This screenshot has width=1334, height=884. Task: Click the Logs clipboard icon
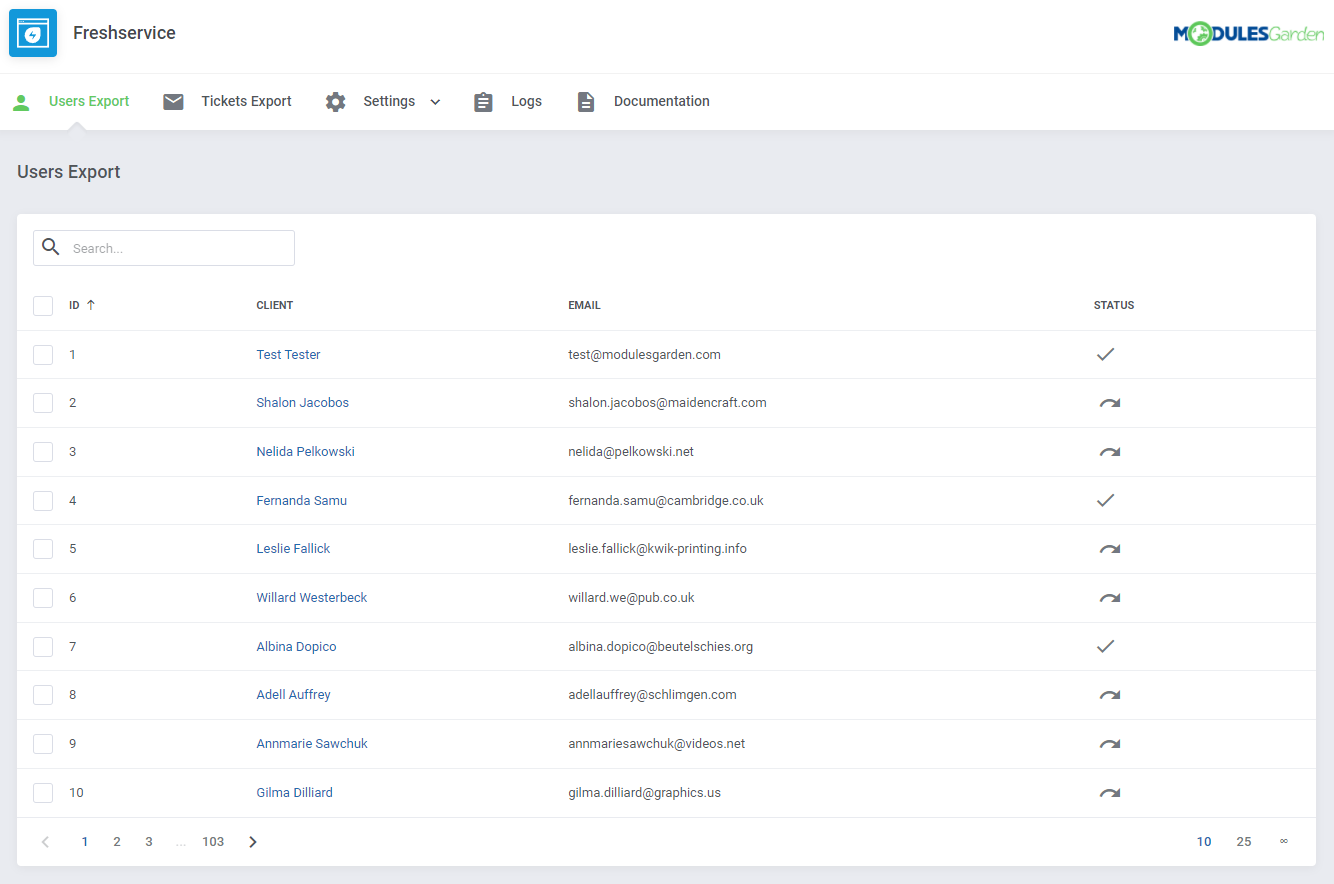484,102
